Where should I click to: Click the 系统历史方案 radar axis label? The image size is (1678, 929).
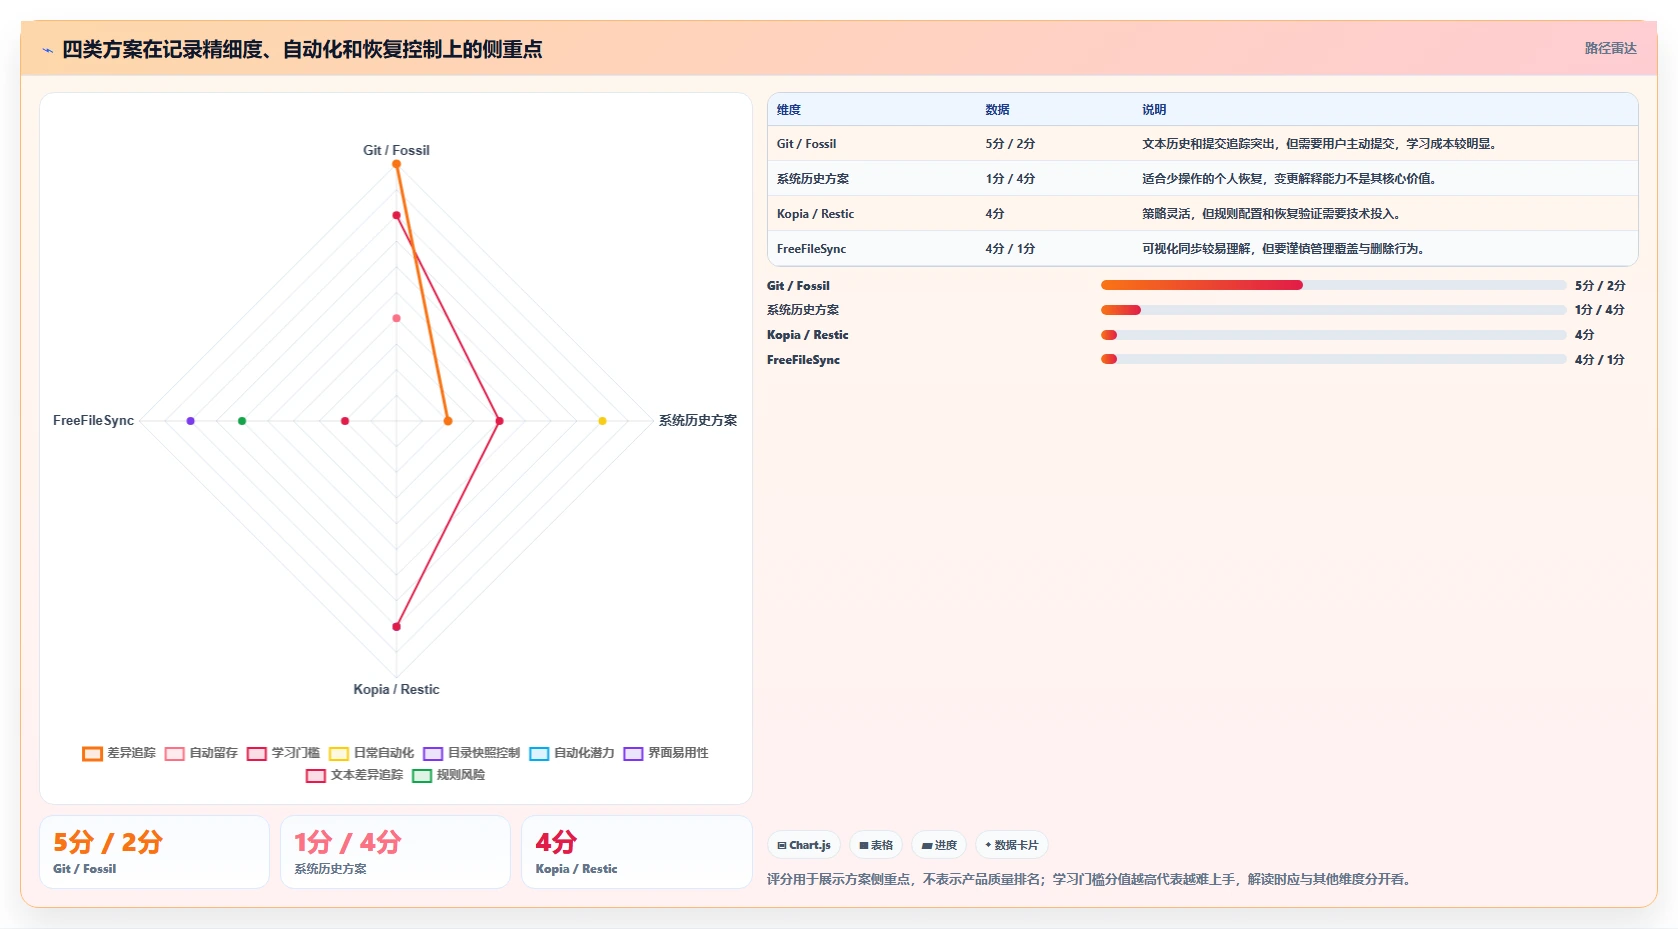[x=698, y=420]
